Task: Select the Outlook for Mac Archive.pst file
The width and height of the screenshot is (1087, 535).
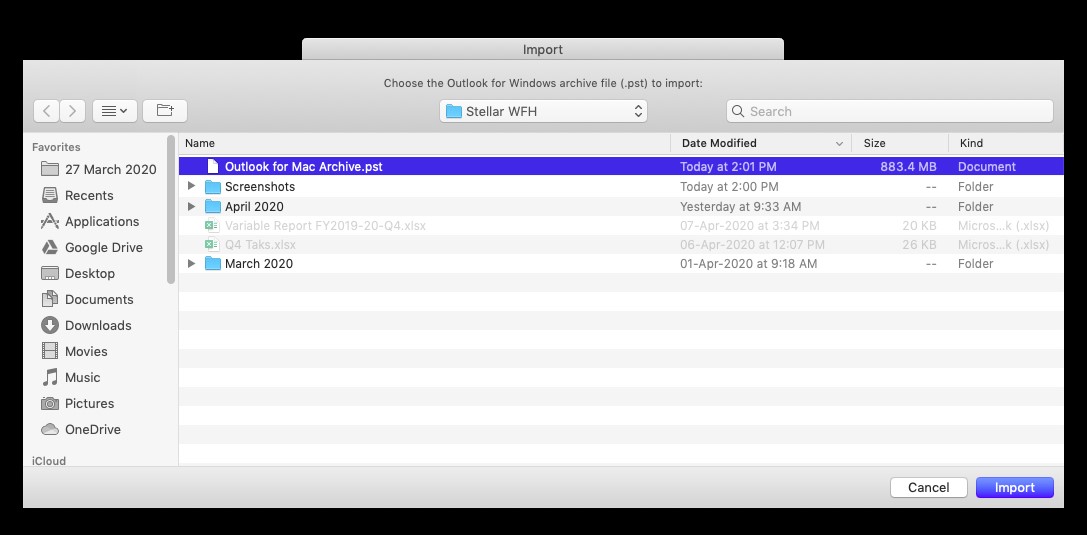Action: click(303, 167)
